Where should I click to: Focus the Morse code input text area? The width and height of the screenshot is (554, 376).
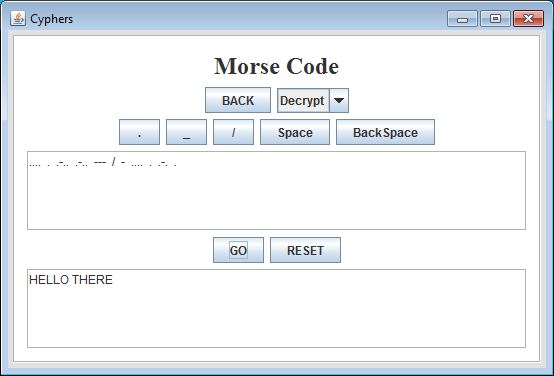coord(276,190)
